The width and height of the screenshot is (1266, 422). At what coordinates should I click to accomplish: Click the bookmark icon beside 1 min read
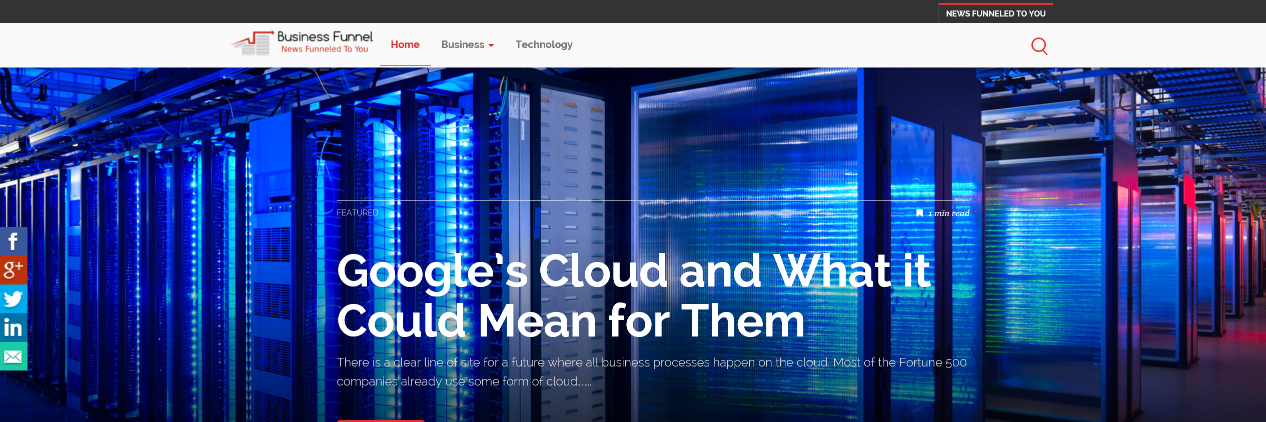point(919,213)
